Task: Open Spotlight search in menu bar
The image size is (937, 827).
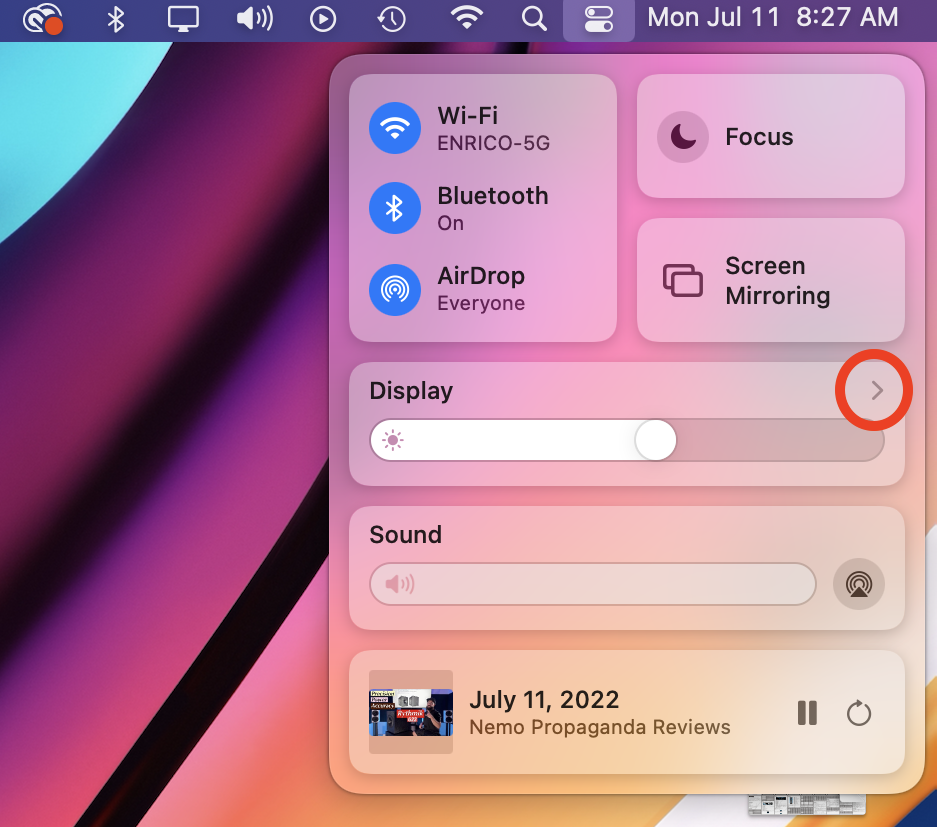Action: pyautogui.click(x=534, y=19)
